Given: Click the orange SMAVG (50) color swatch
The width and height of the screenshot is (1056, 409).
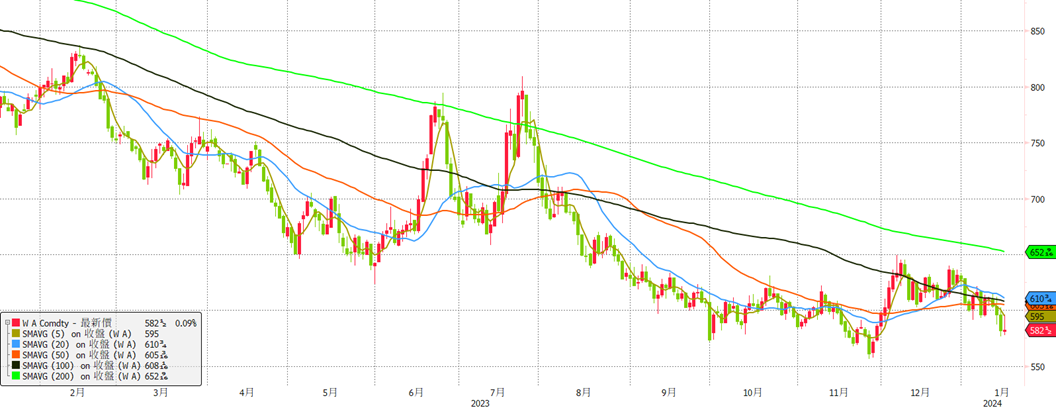Looking at the screenshot, I should 15,356.
